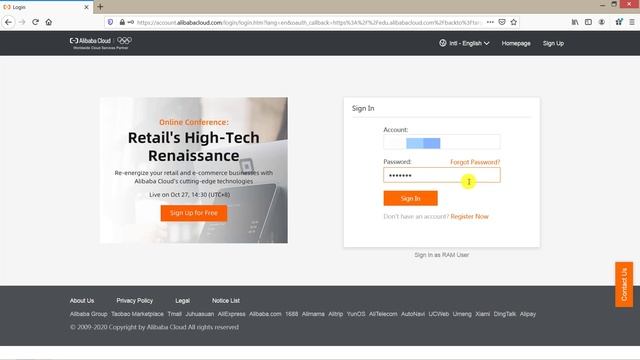Click the Forgot Password link
The height and width of the screenshot is (360, 640).
pos(475,162)
